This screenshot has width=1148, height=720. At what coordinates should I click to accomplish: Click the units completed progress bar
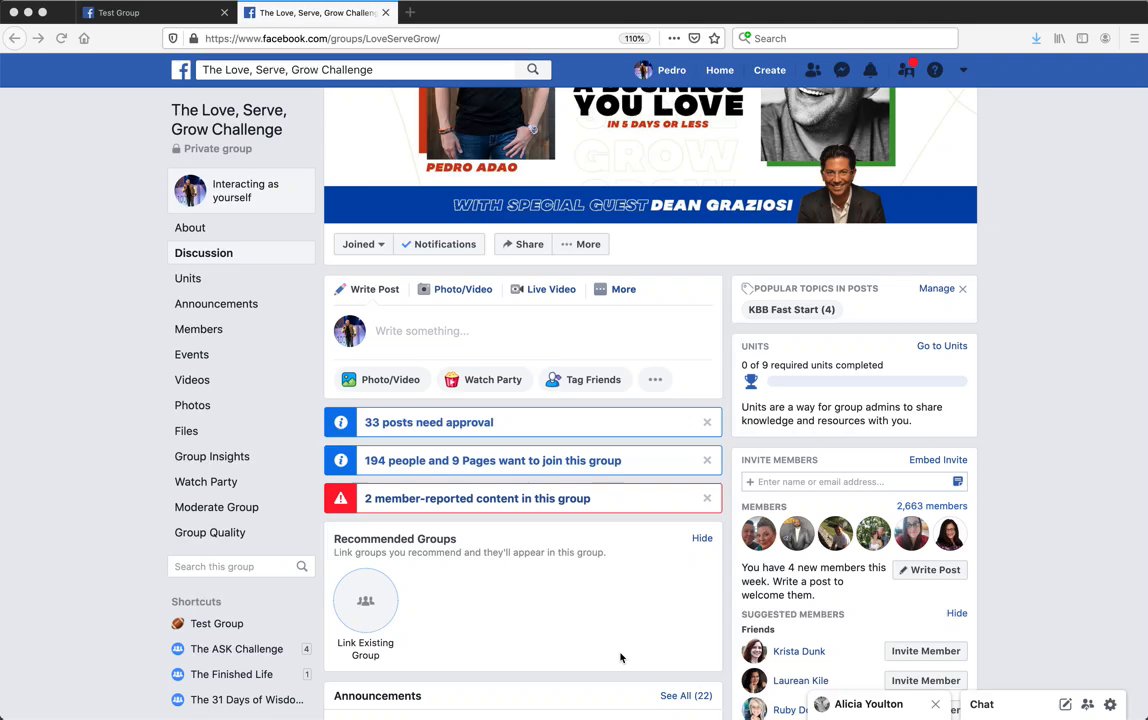[867, 382]
